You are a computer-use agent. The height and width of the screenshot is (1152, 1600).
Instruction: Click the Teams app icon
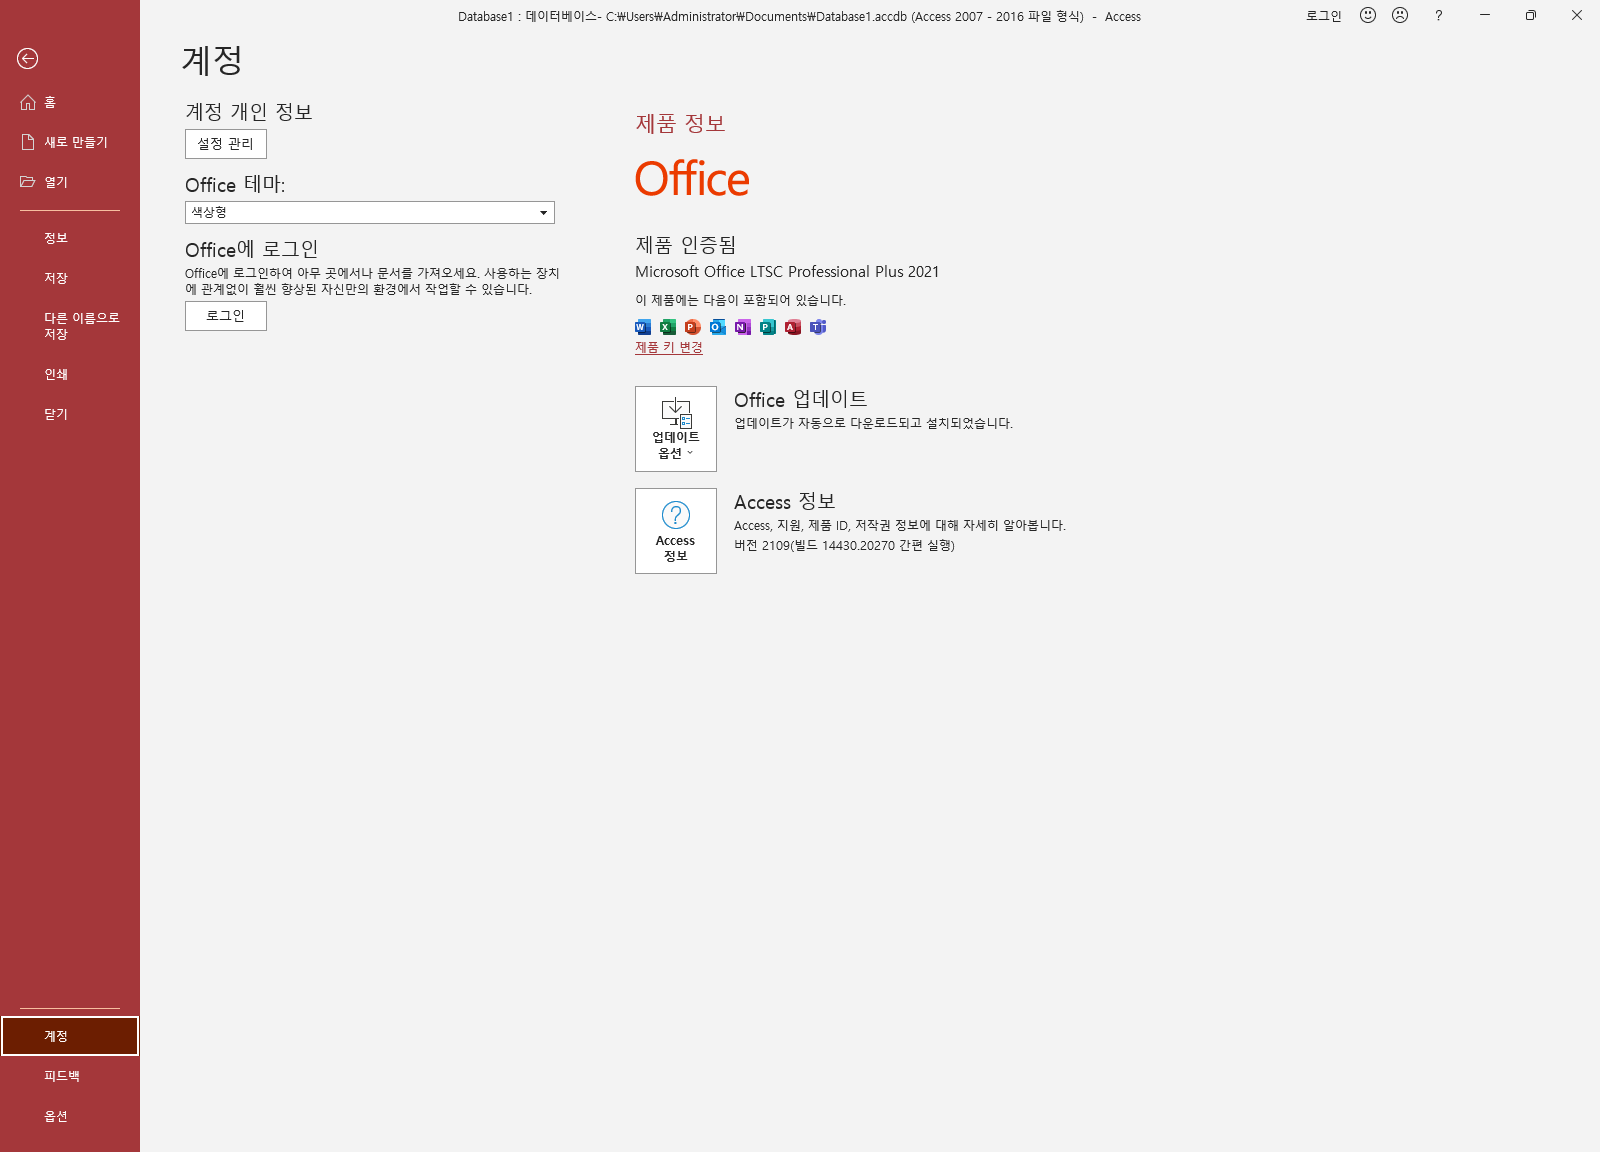(x=818, y=327)
